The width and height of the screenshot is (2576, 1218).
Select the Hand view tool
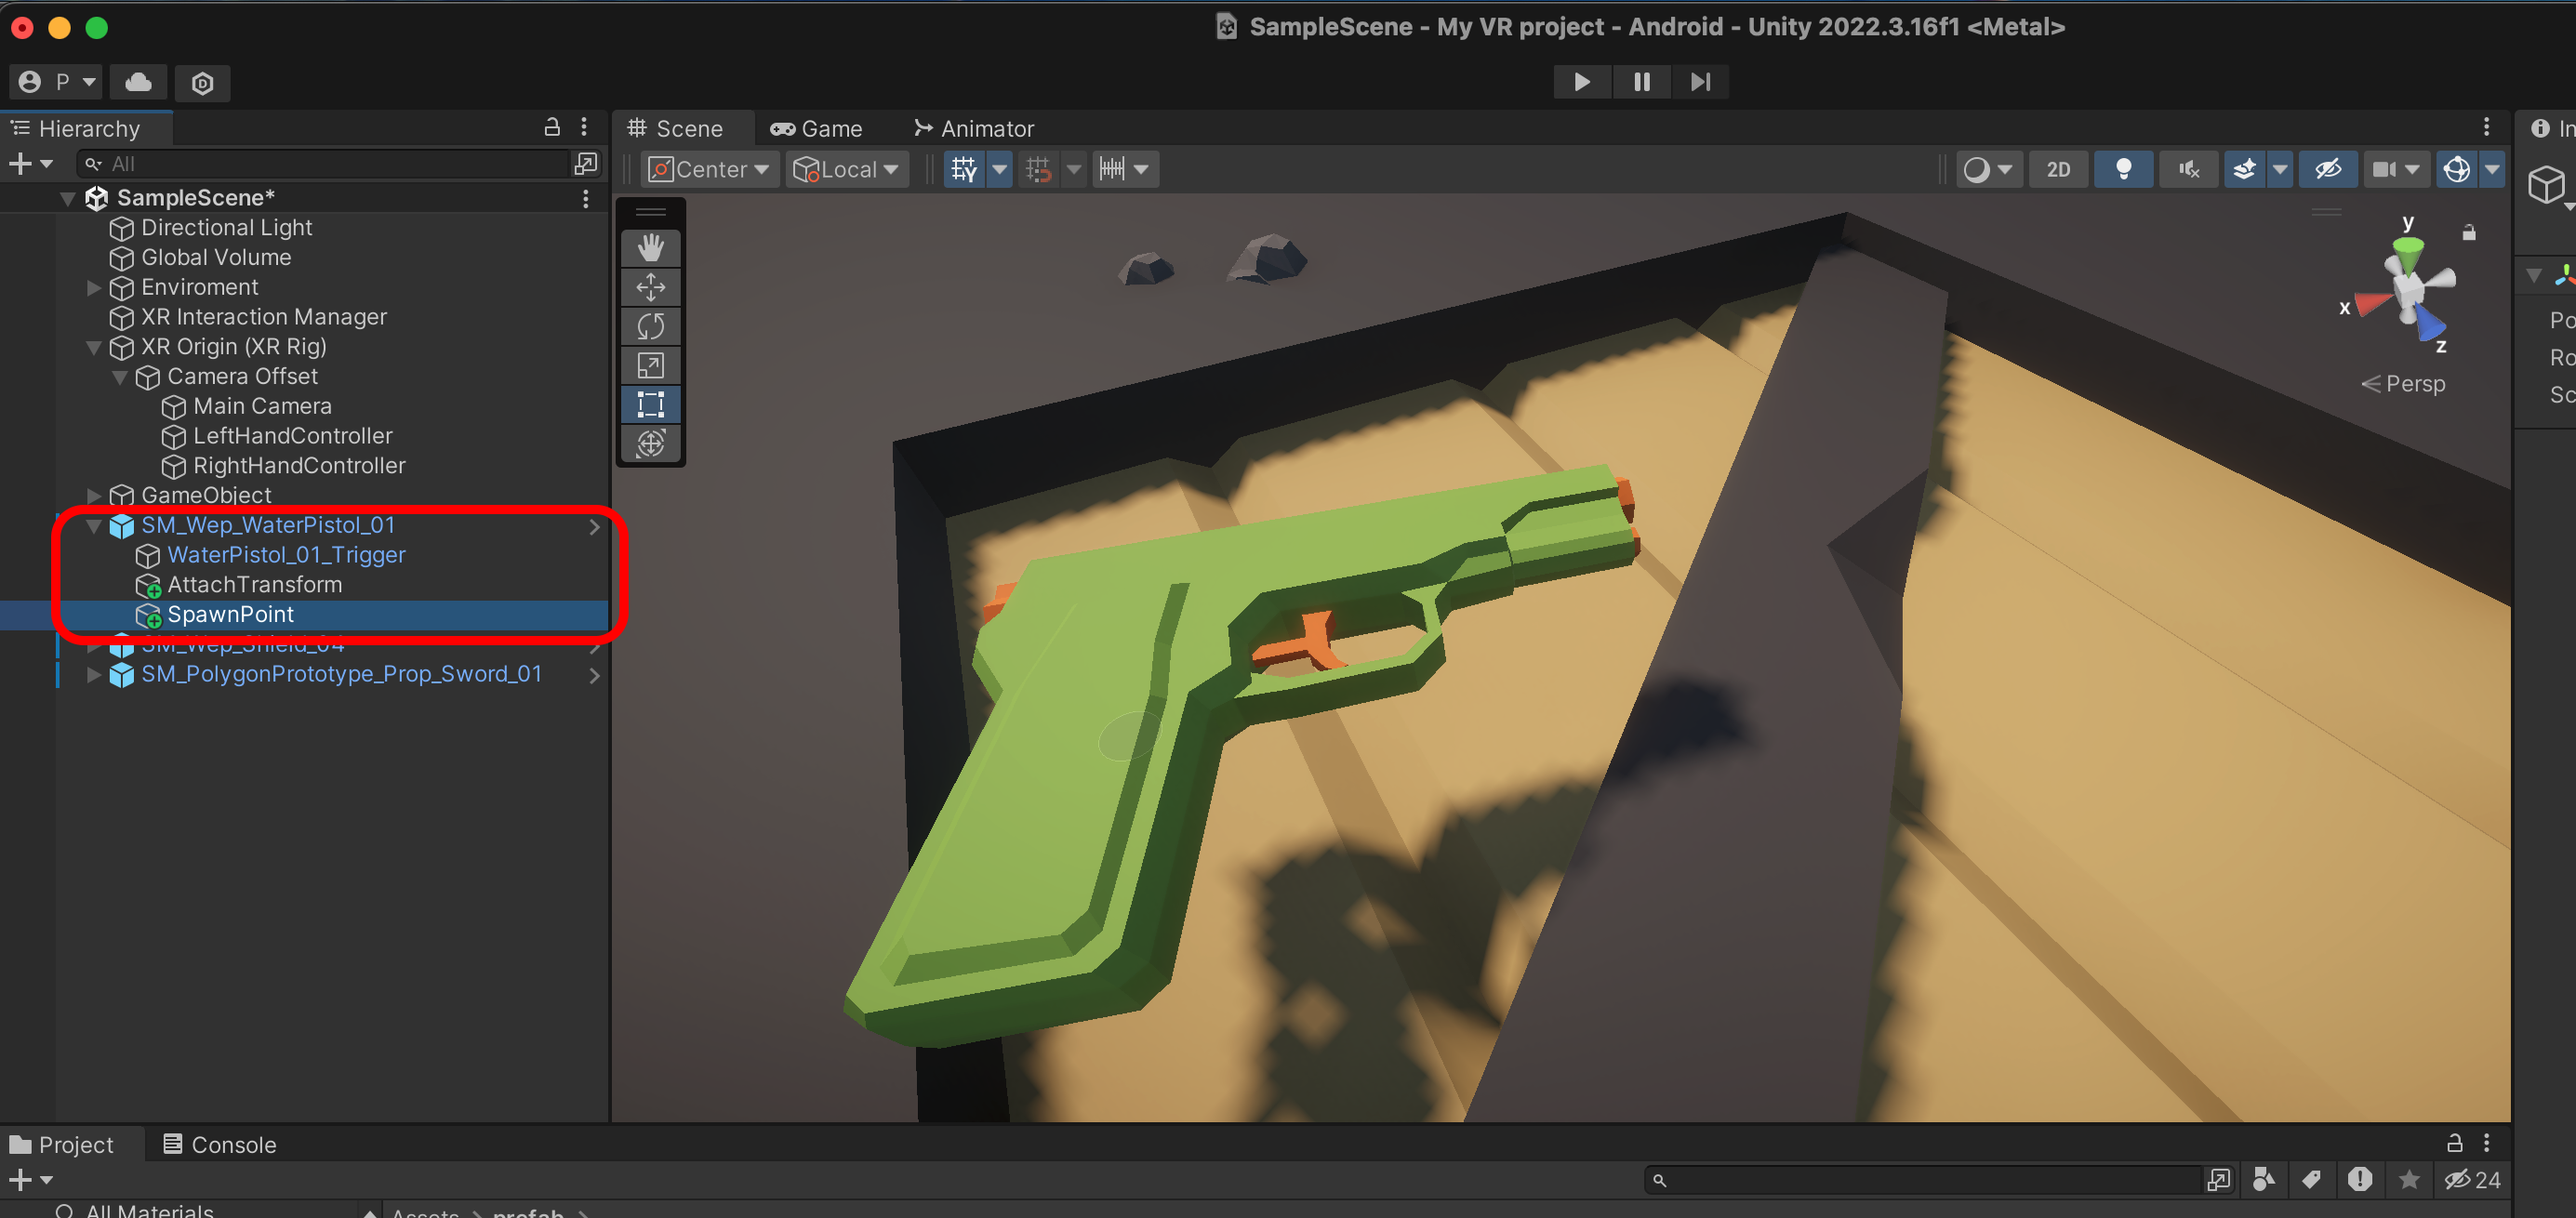click(x=650, y=247)
